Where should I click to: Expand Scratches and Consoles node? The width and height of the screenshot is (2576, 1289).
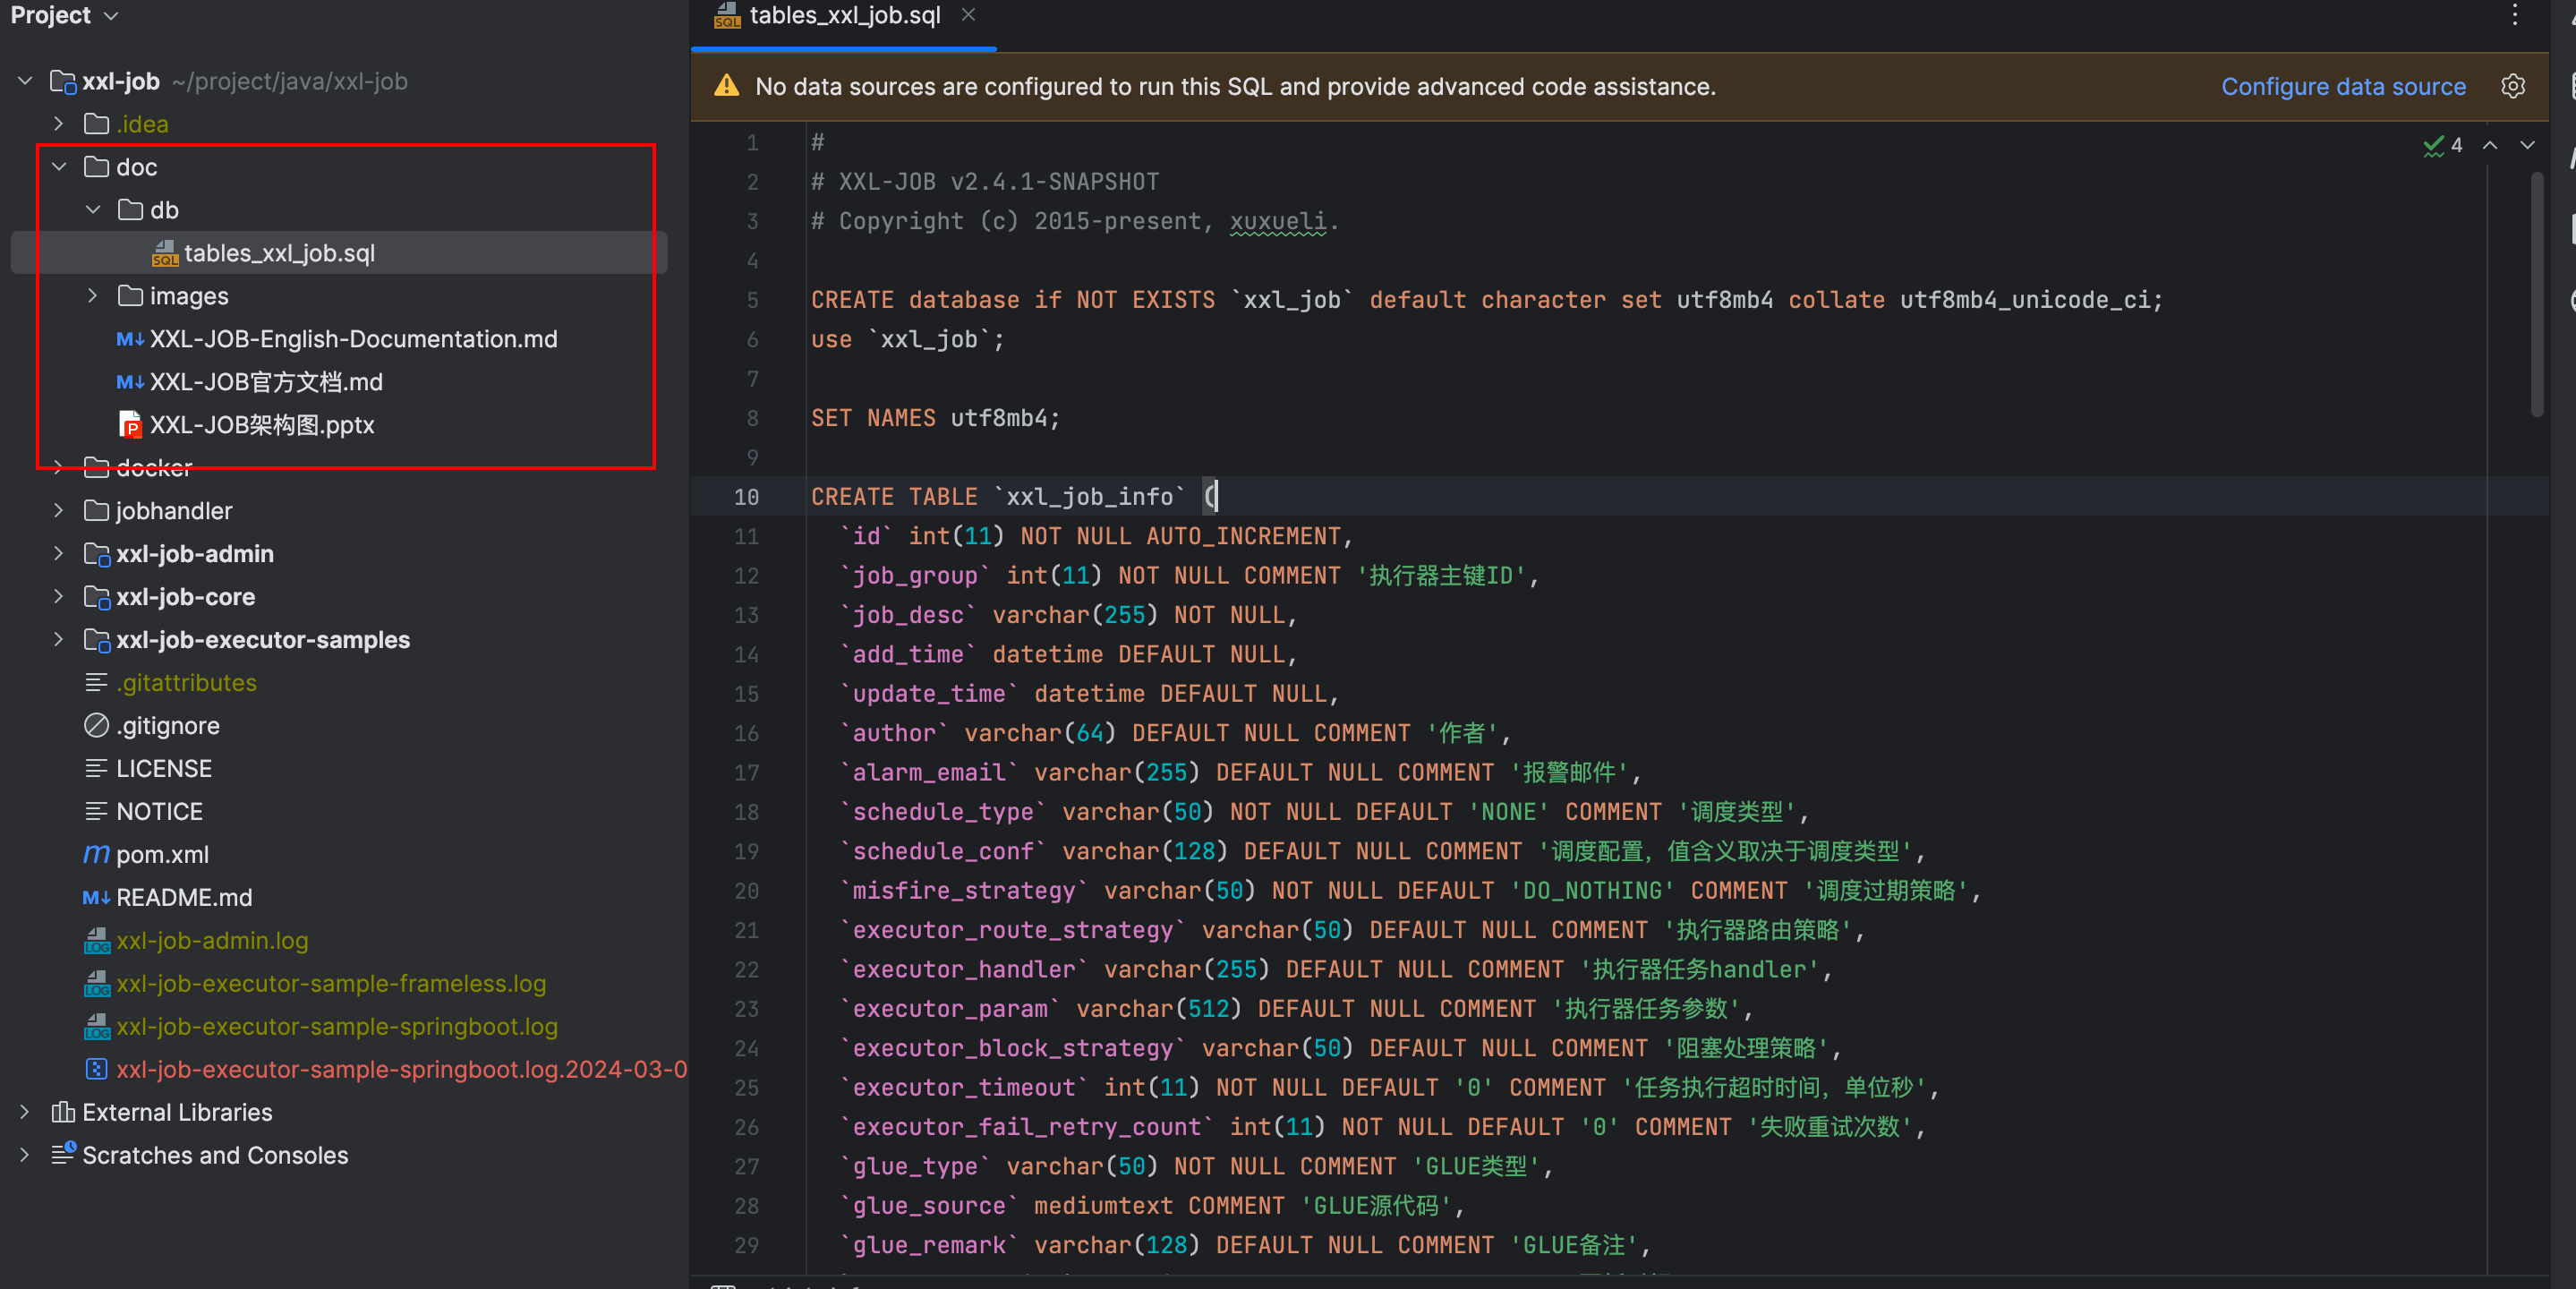tap(25, 1155)
